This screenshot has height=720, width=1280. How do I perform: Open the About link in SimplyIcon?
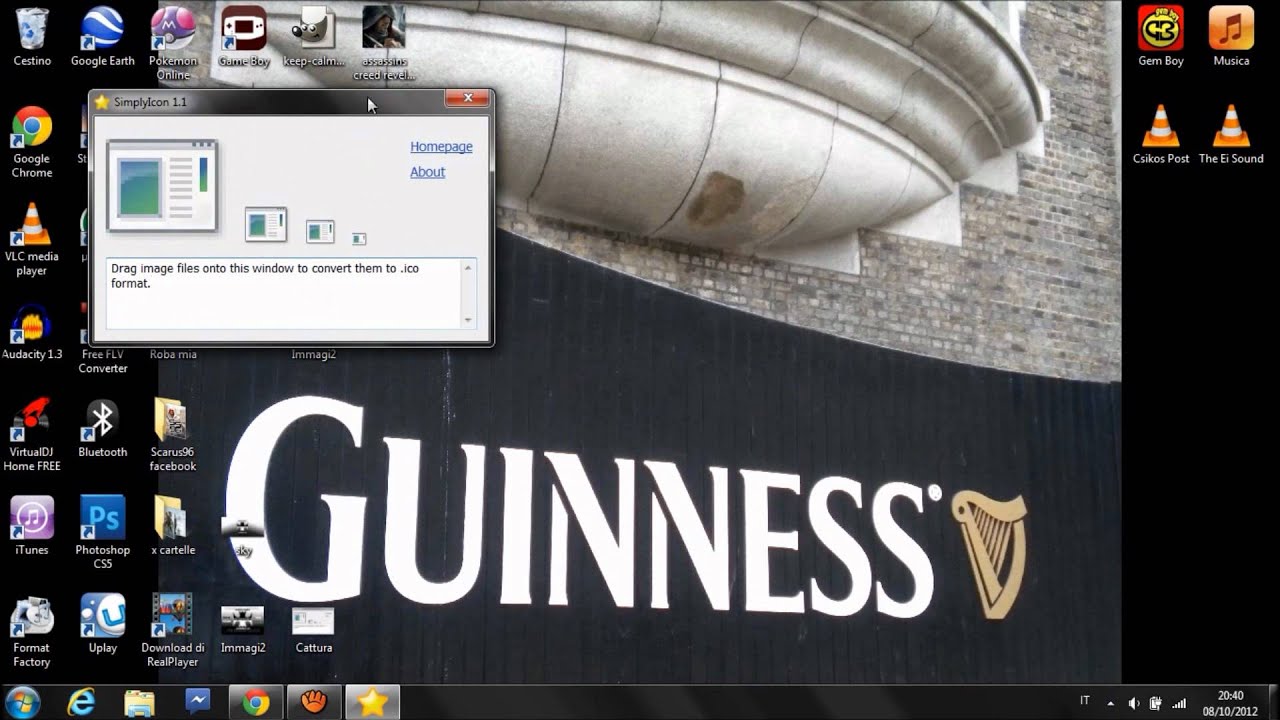tap(427, 172)
